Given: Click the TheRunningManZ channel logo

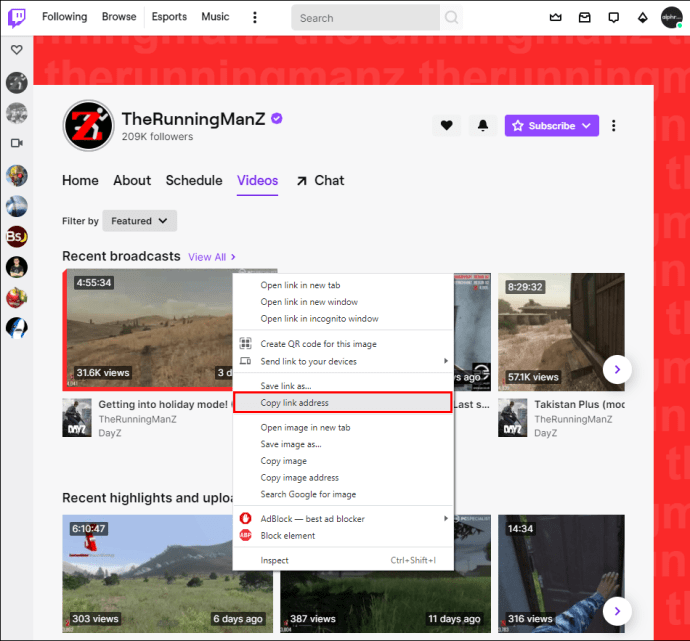Looking at the screenshot, I should click(x=88, y=126).
